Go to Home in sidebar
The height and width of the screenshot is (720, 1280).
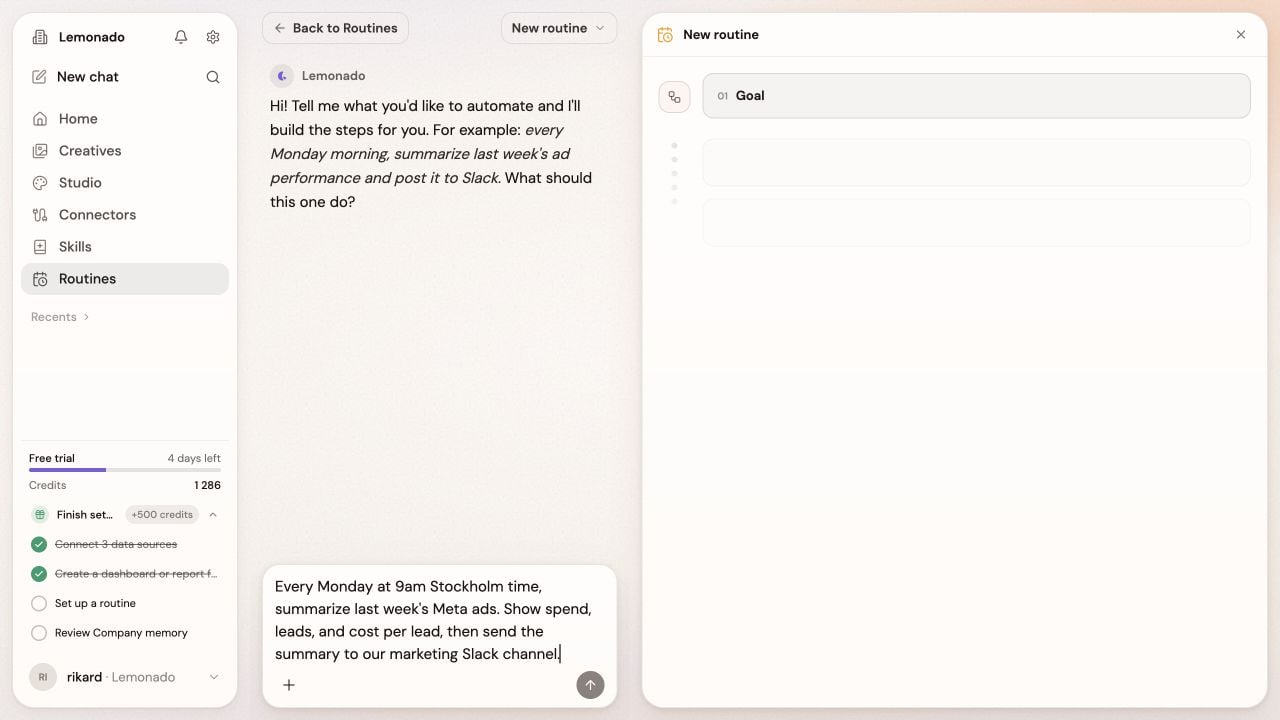tap(125, 119)
